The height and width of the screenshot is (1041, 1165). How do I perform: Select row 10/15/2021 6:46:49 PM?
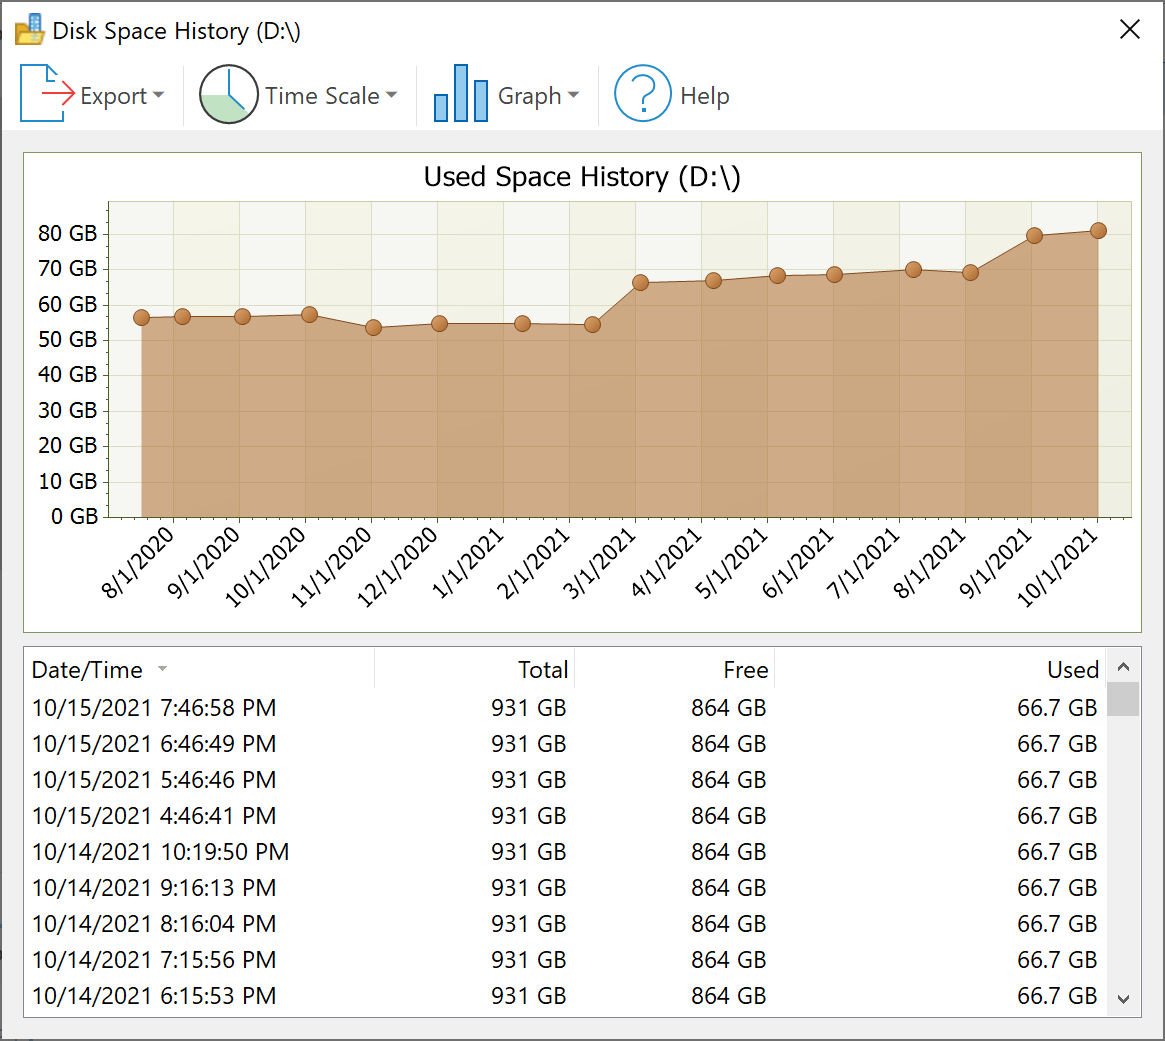click(x=565, y=743)
